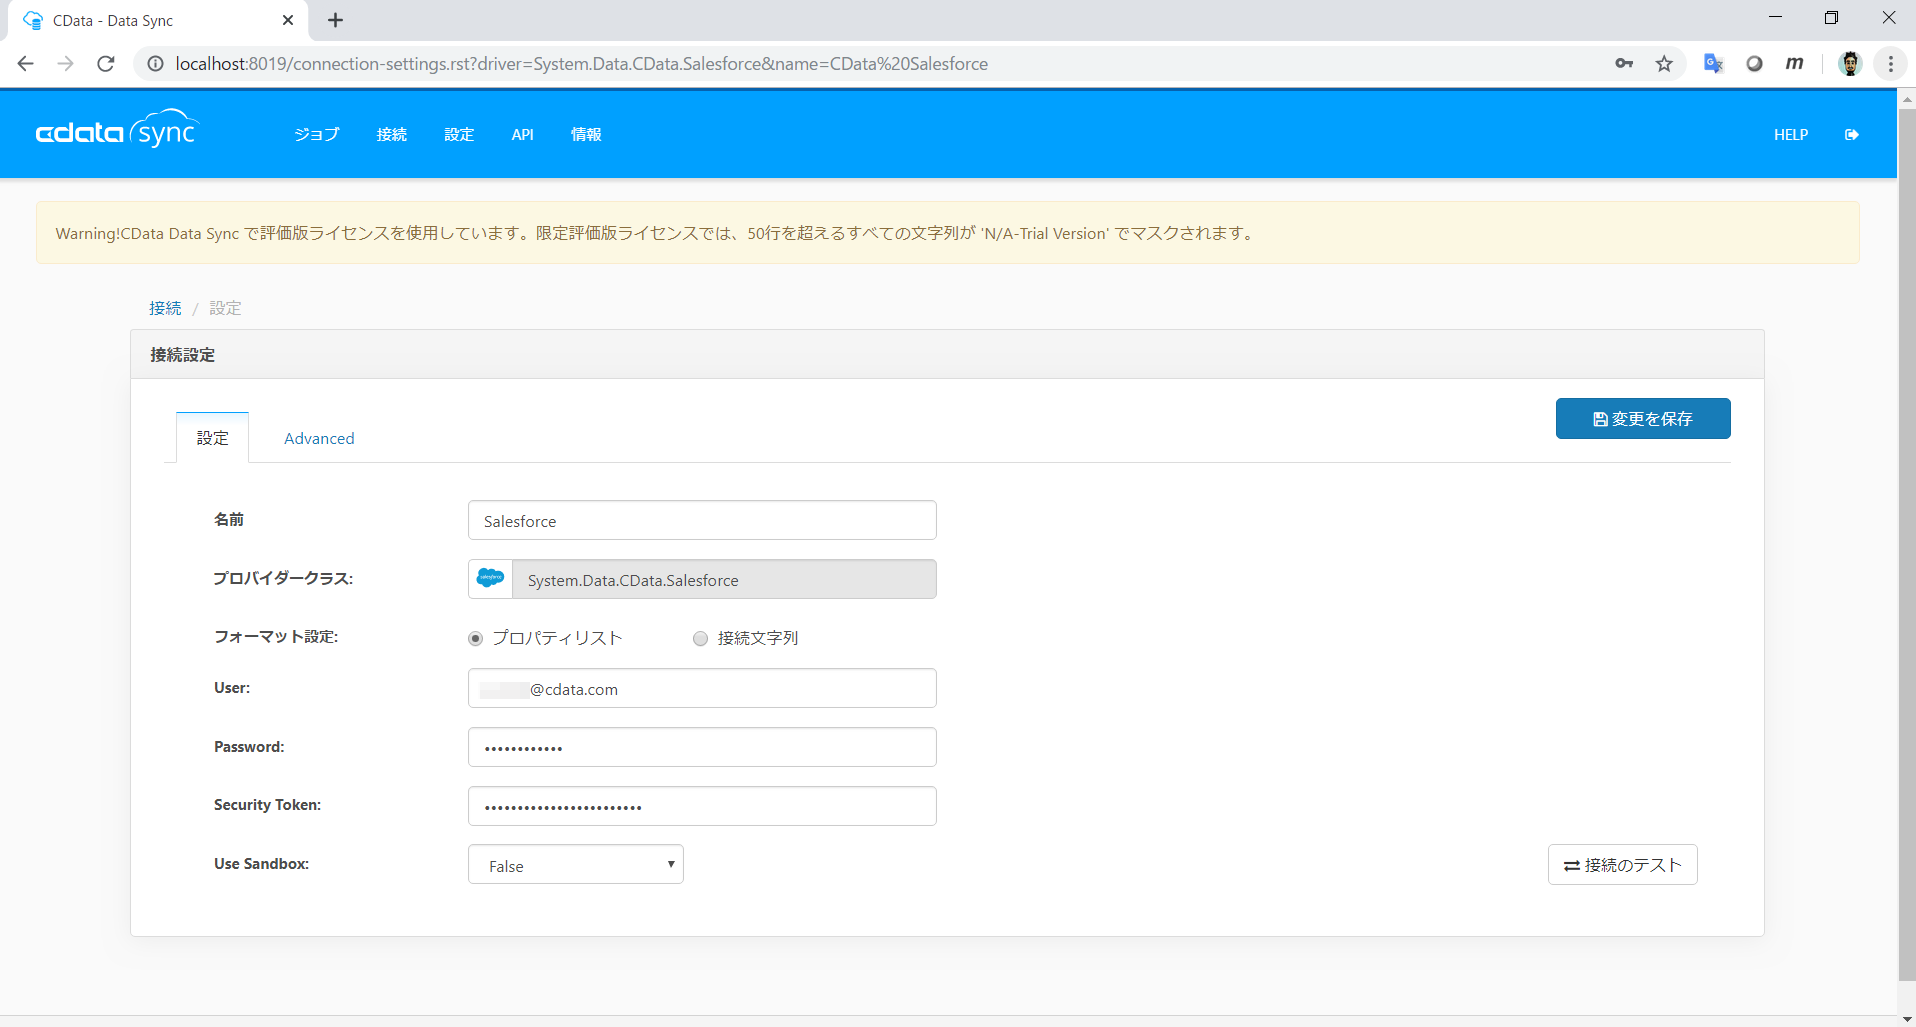Click the browser back arrow
1916x1027 pixels.
[25, 63]
